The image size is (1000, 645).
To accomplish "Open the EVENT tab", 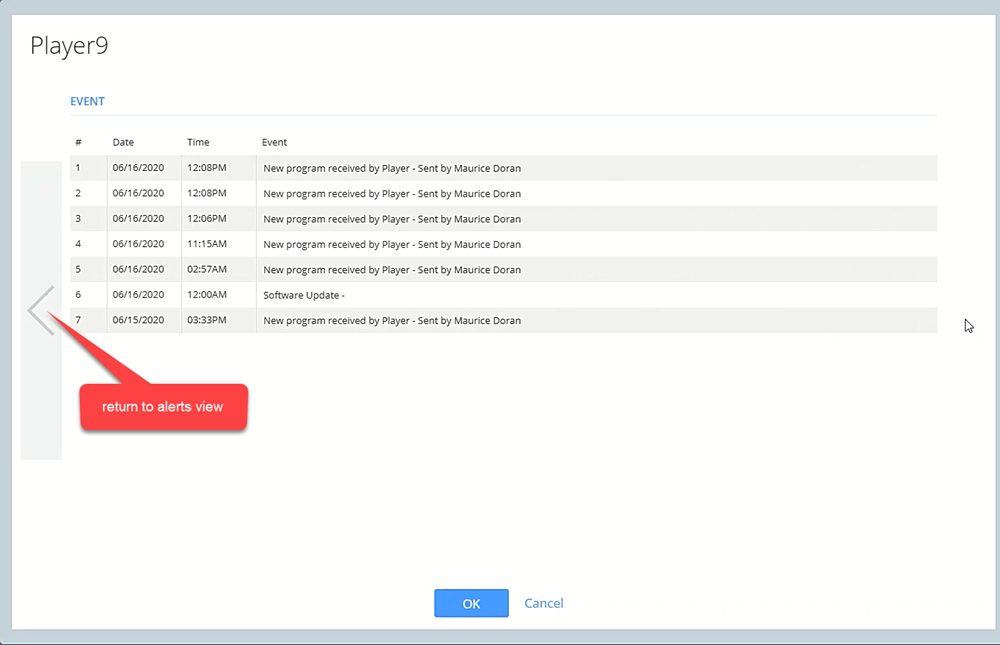I will coord(87,101).
